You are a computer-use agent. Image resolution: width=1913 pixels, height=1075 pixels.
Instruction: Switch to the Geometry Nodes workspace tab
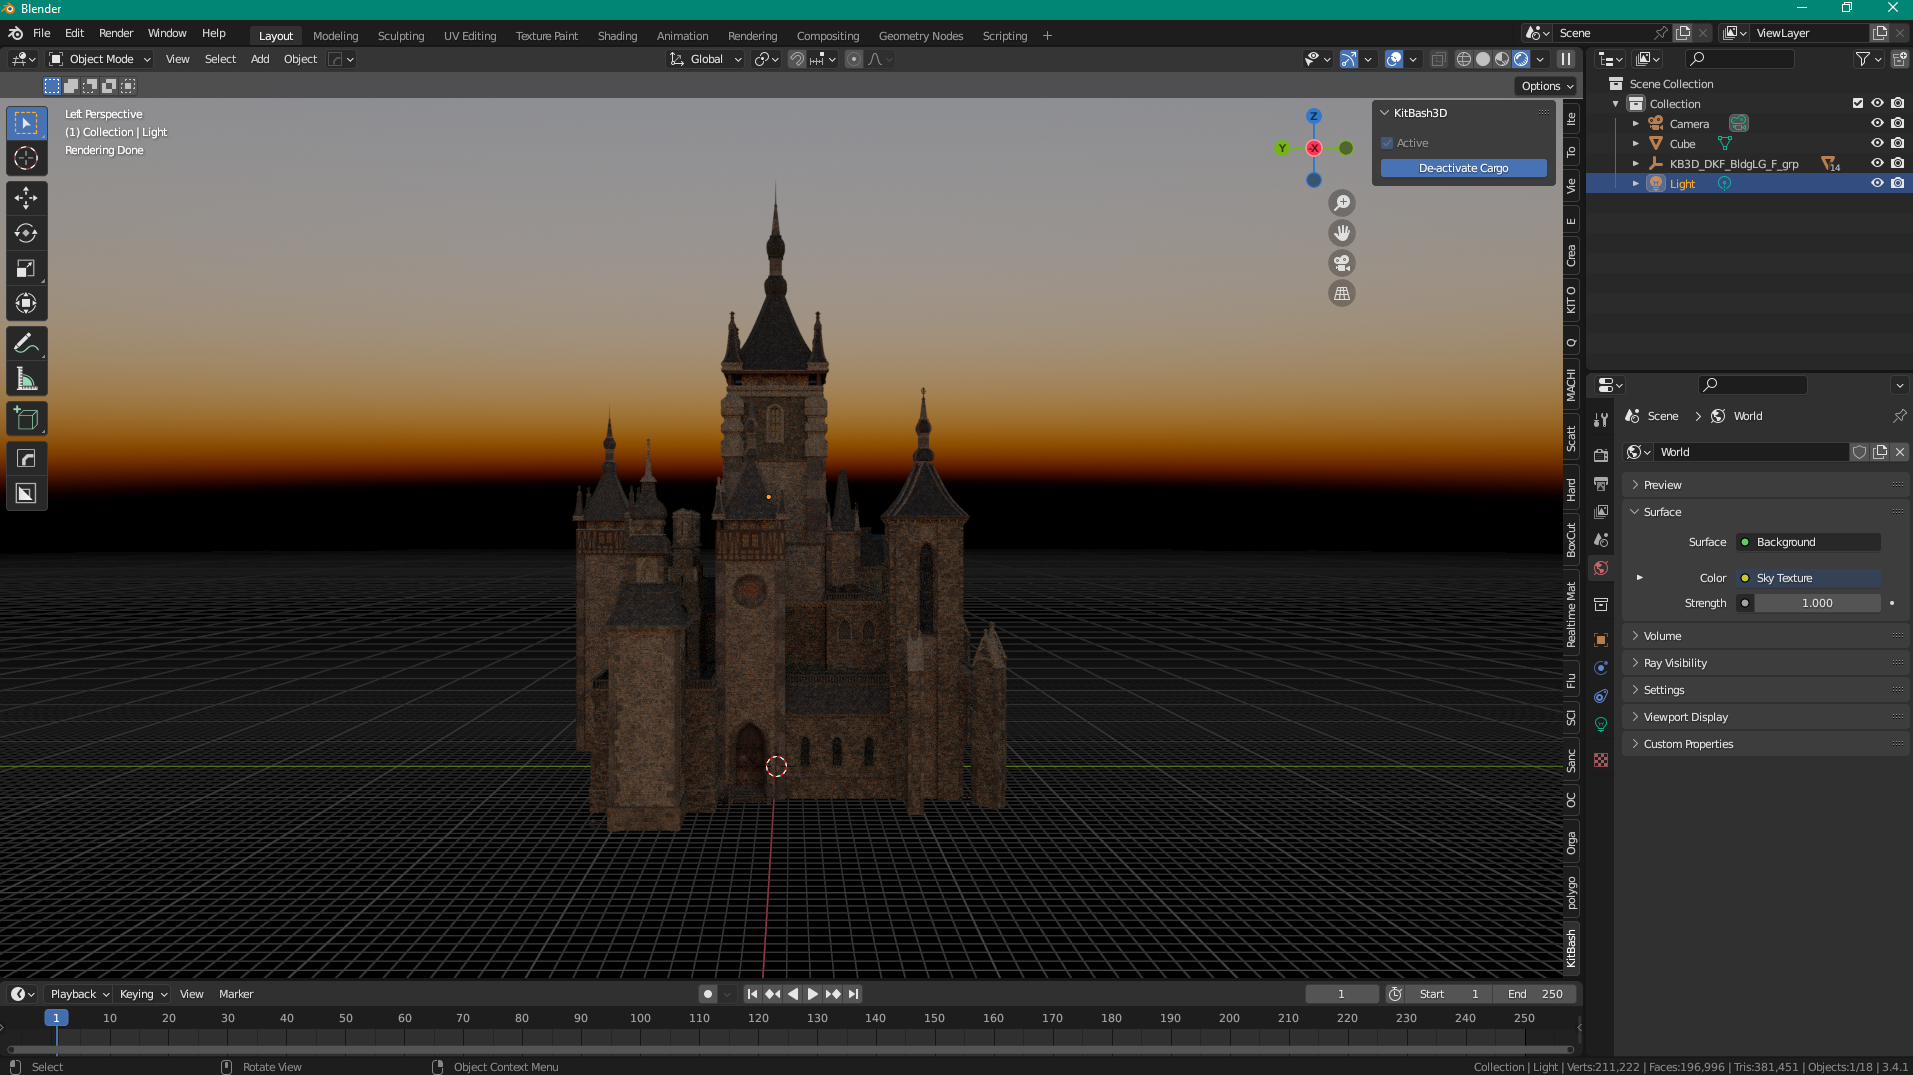point(920,36)
